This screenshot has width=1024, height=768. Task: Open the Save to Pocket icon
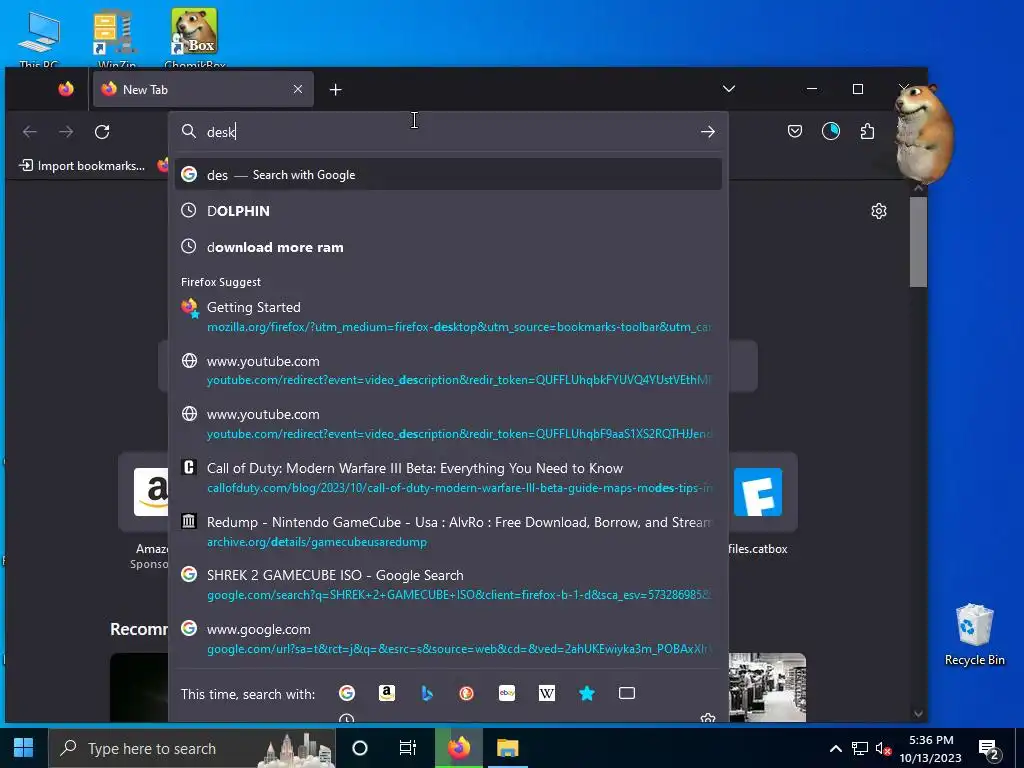[x=795, y=132]
